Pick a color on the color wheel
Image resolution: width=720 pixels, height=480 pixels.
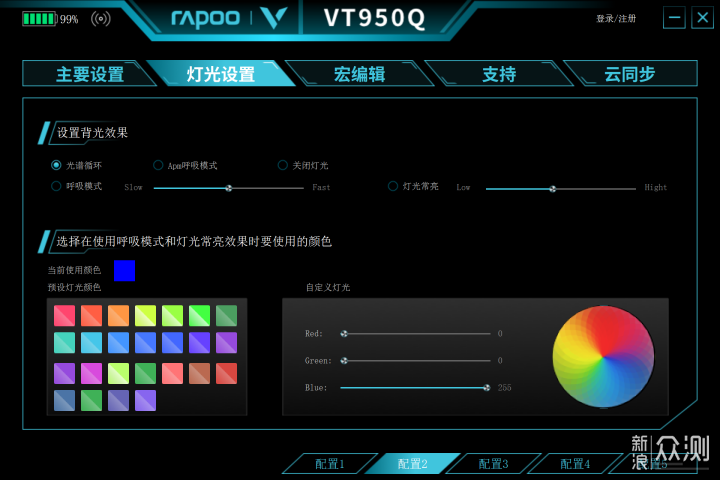603,356
